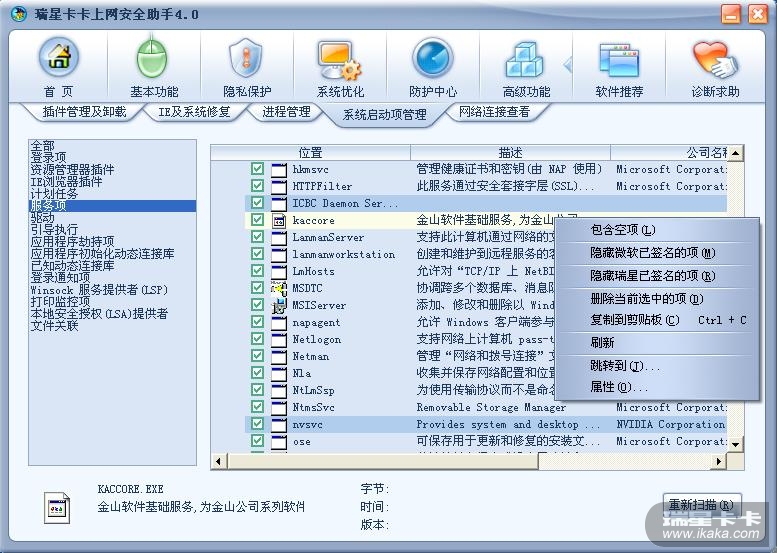777x553 pixels.
Task: Switch to 网络连接查看 tab
Action: click(x=495, y=112)
